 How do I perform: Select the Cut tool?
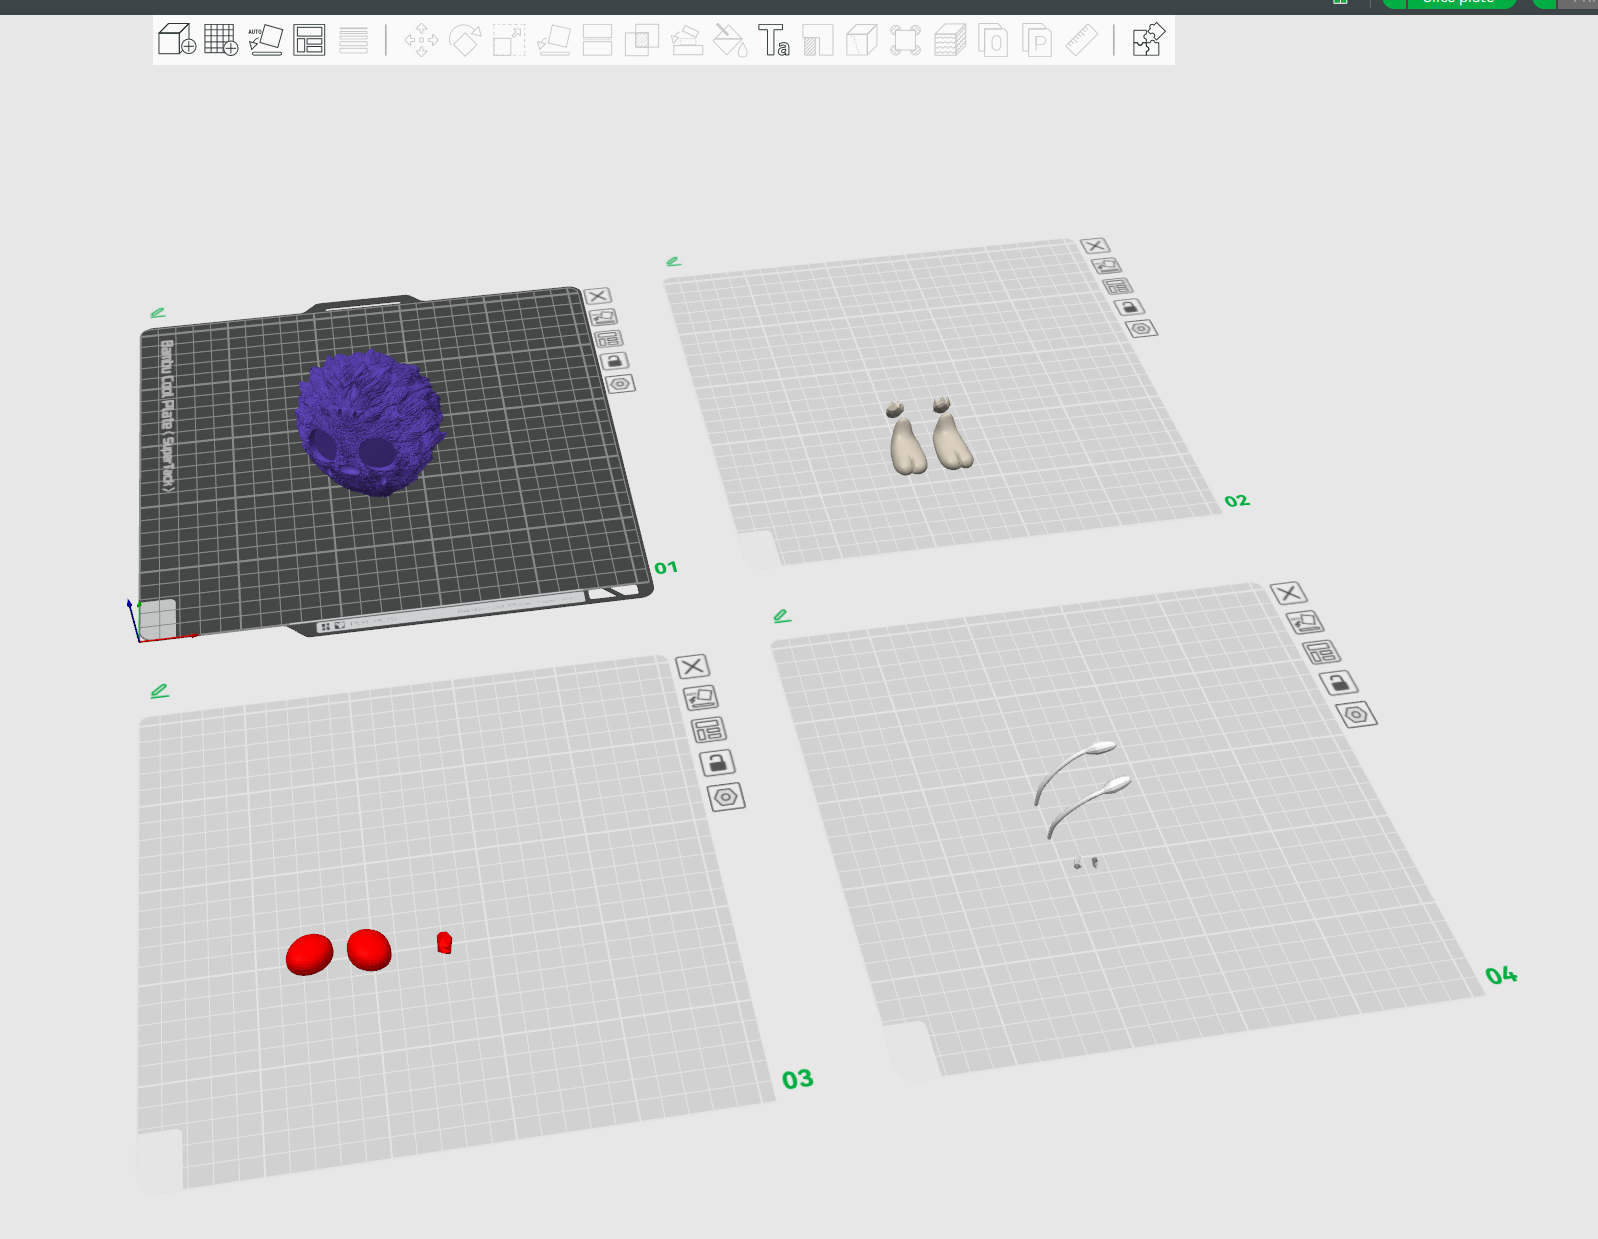click(597, 40)
